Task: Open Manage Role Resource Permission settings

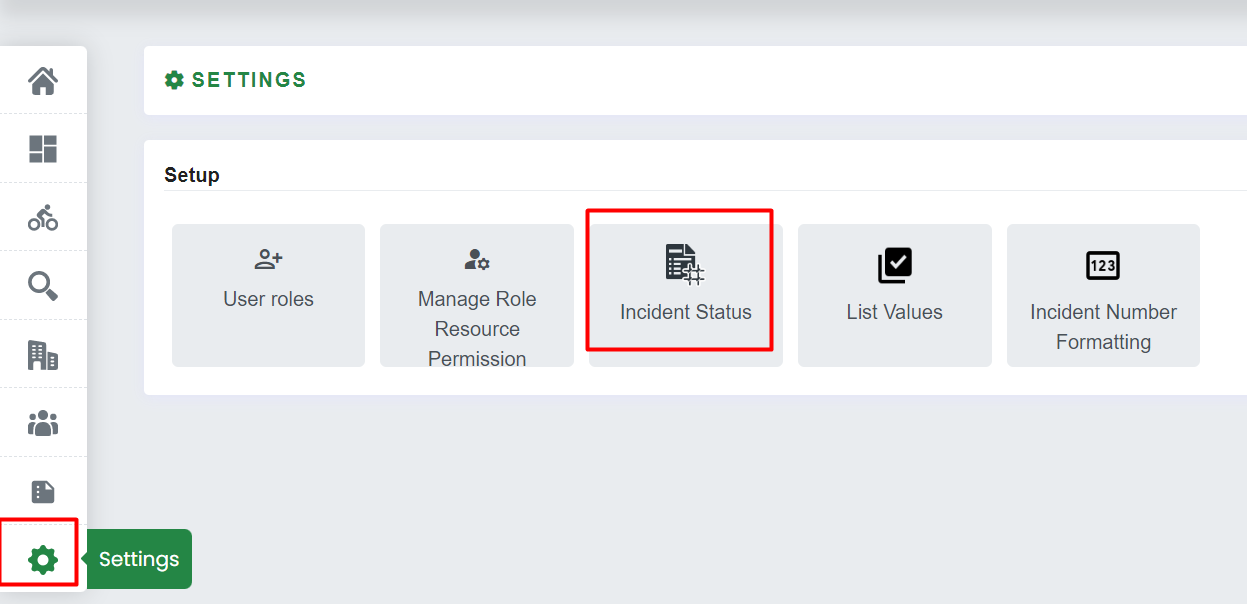Action: click(x=476, y=295)
